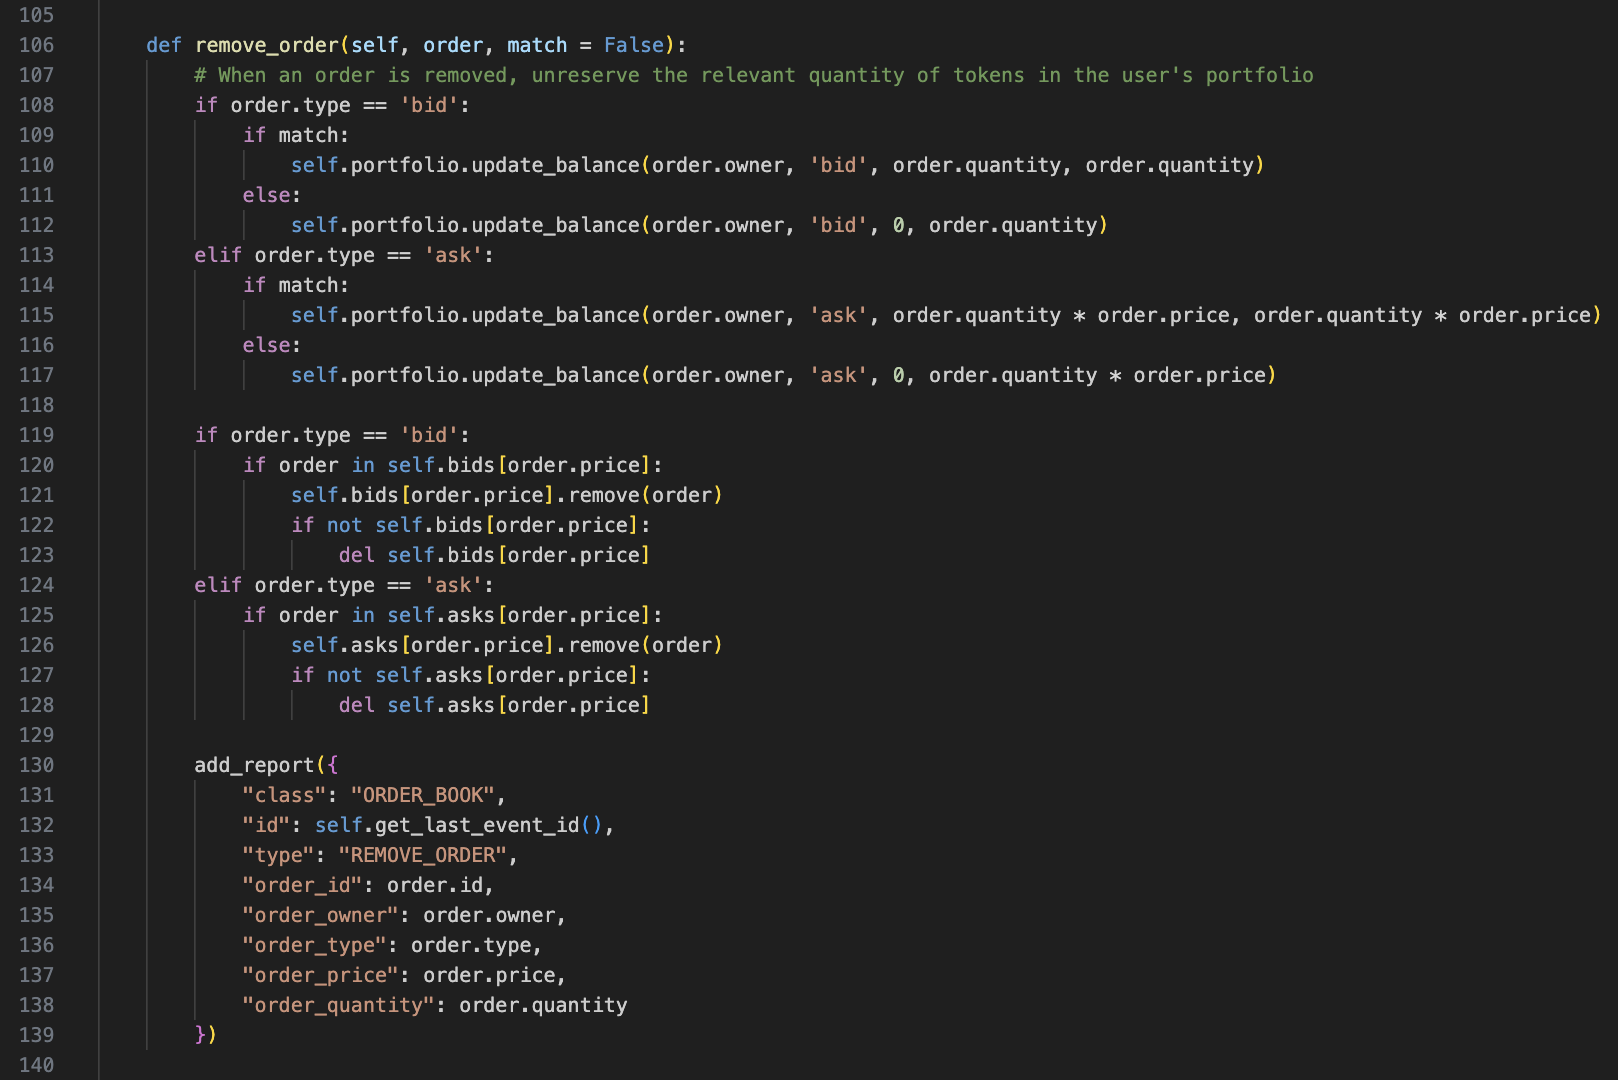Click the "order_id" dictionary key

click(x=302, y=885)
